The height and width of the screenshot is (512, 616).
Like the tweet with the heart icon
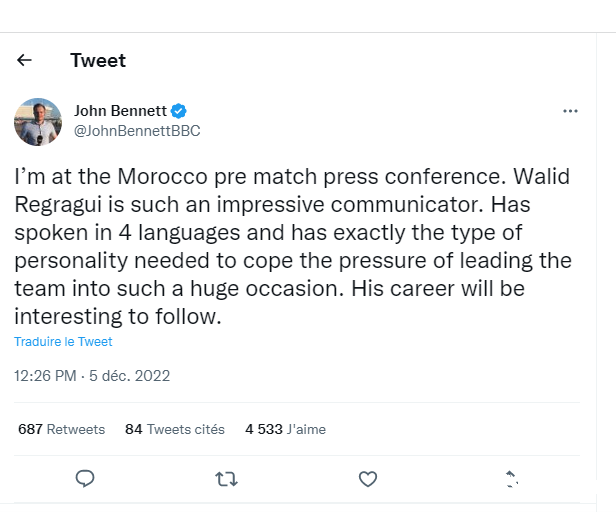coord(368,479)
